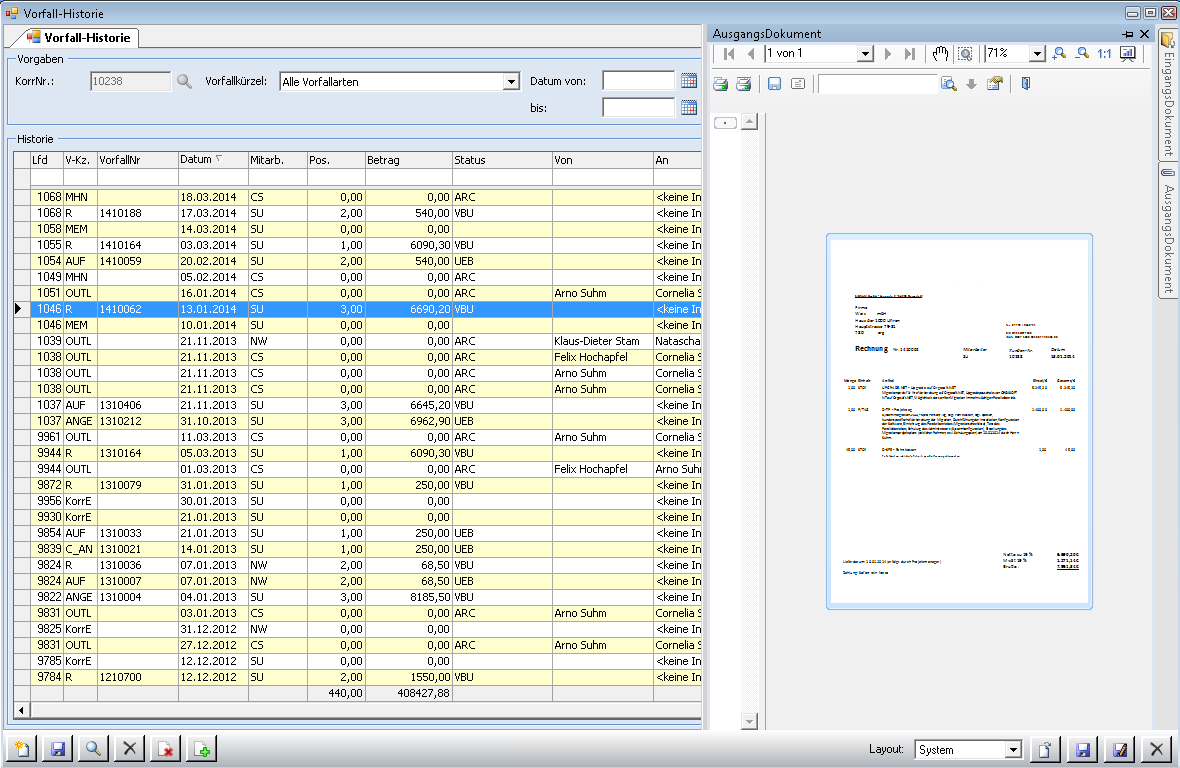The width and height of the screenshot is (1180, 768).
Task: Click the search magnifier next to KorrNr field
Action: click(184, 82)
